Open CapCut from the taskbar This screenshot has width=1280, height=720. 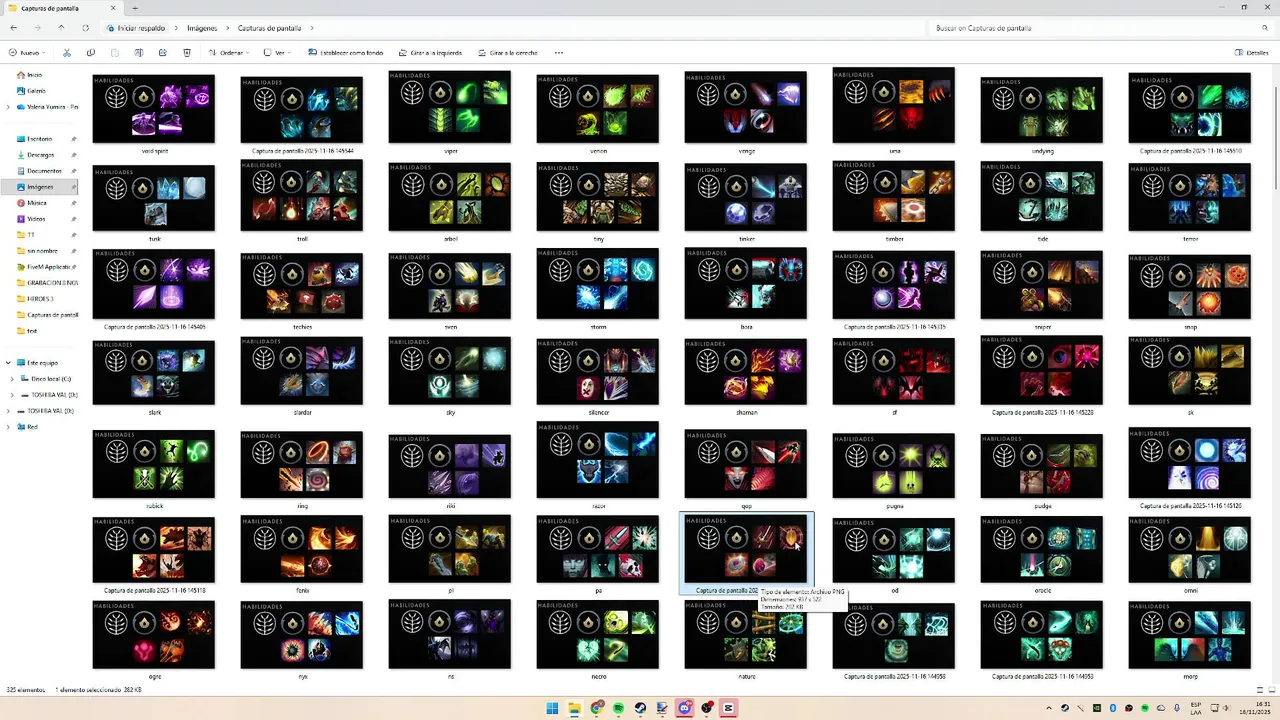coord(729,708)
